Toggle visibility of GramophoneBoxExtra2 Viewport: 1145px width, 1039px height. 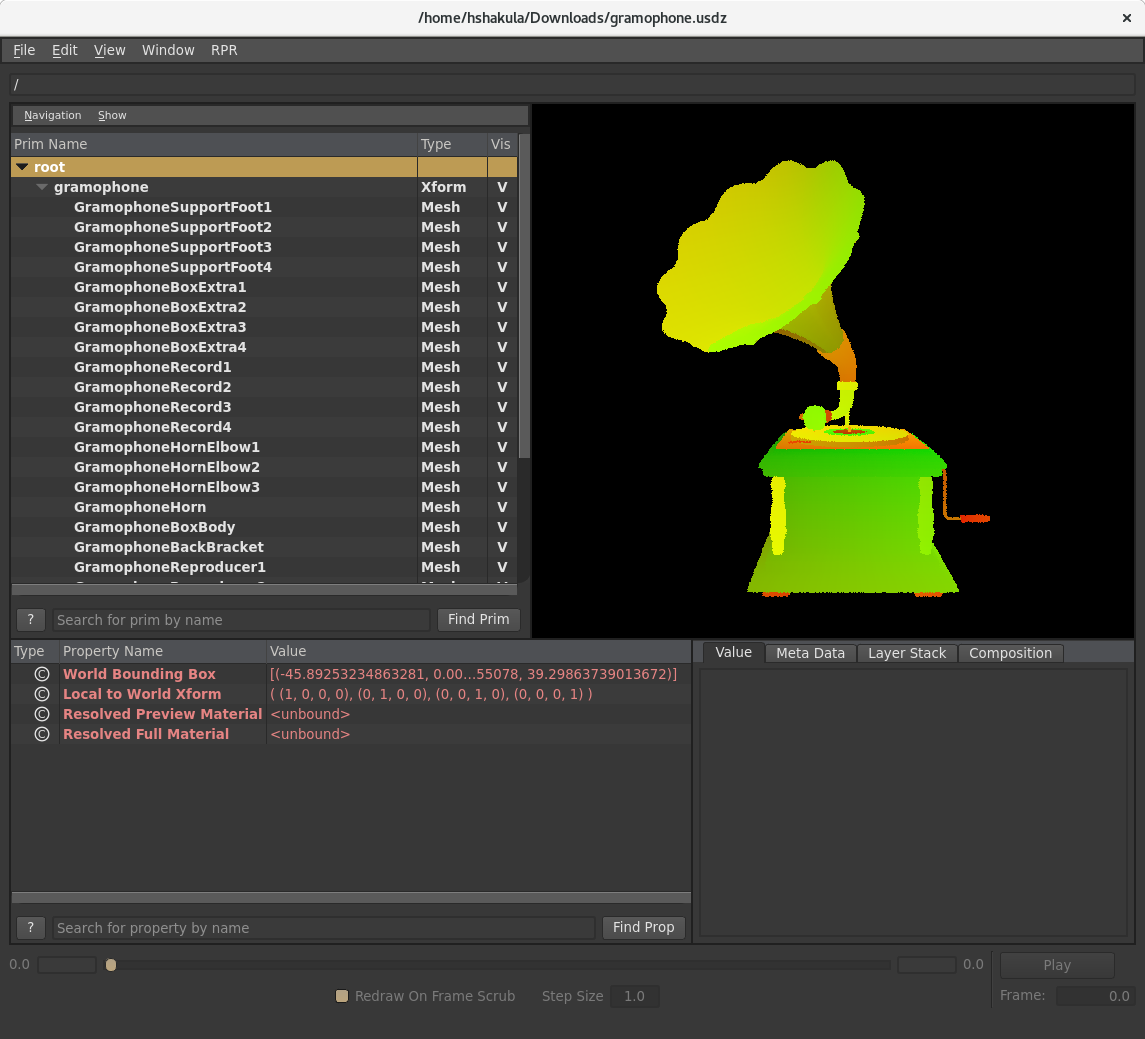[502, 307]
